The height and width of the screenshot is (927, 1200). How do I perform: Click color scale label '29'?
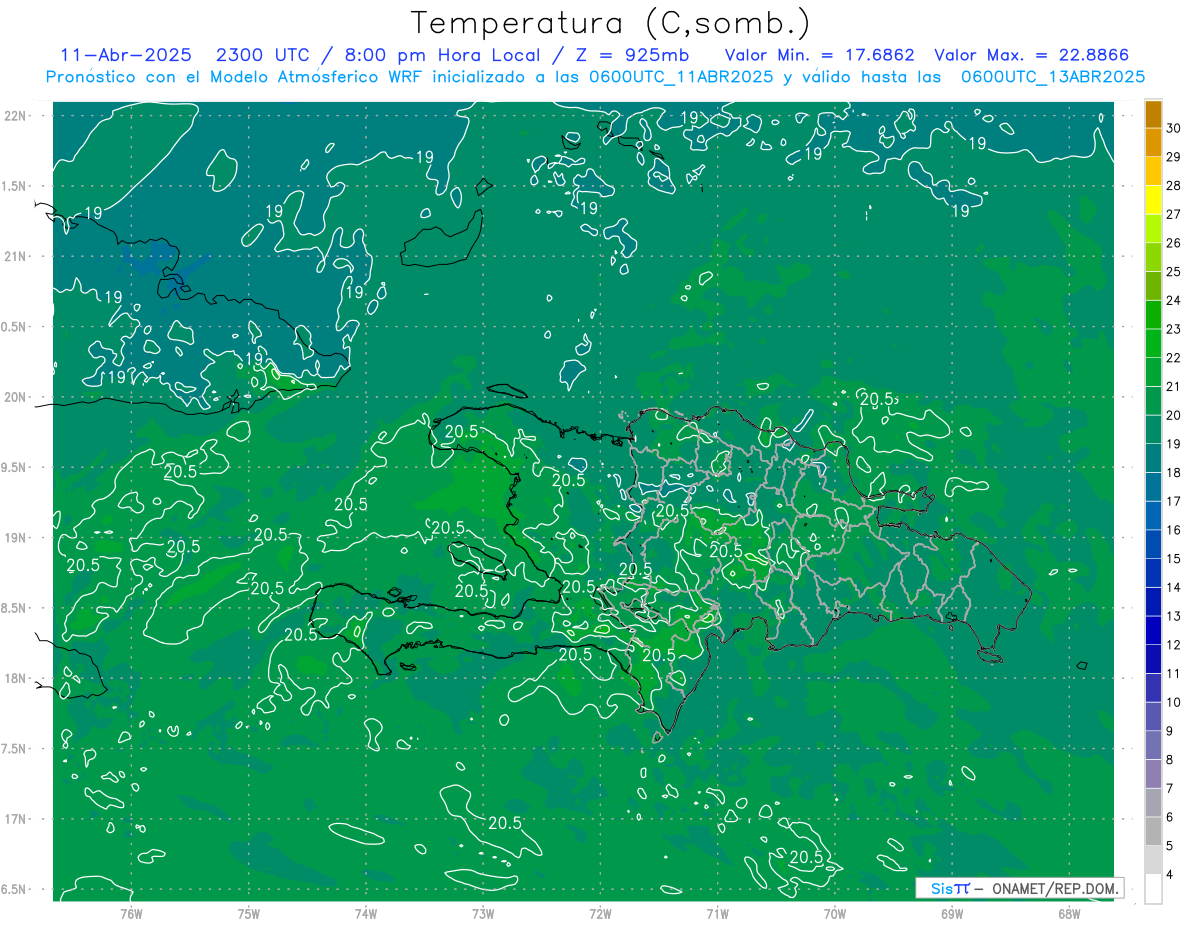click(x=1174, y=157)
